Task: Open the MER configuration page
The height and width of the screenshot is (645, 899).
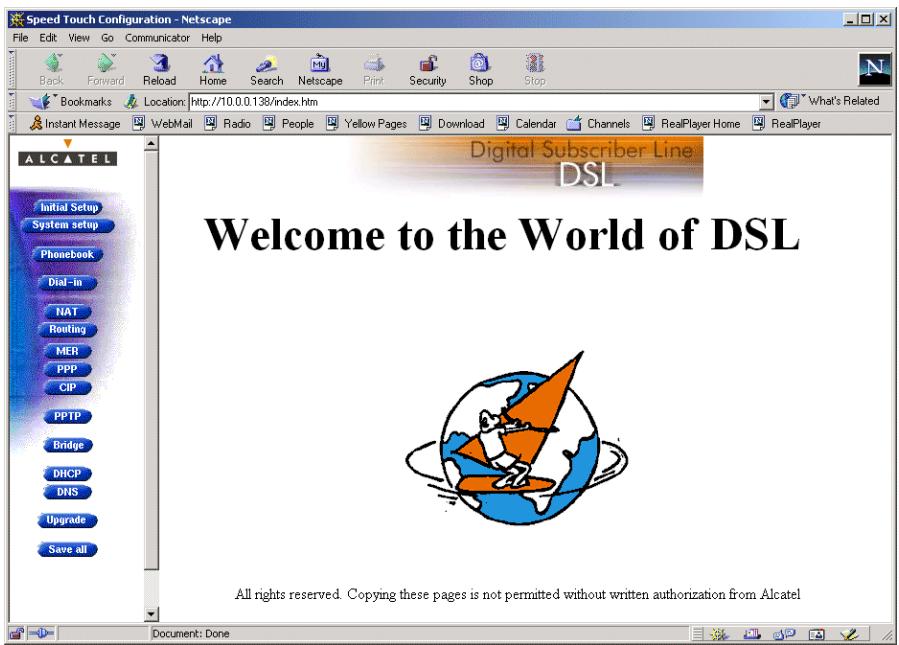Action: tap(67, 351)
